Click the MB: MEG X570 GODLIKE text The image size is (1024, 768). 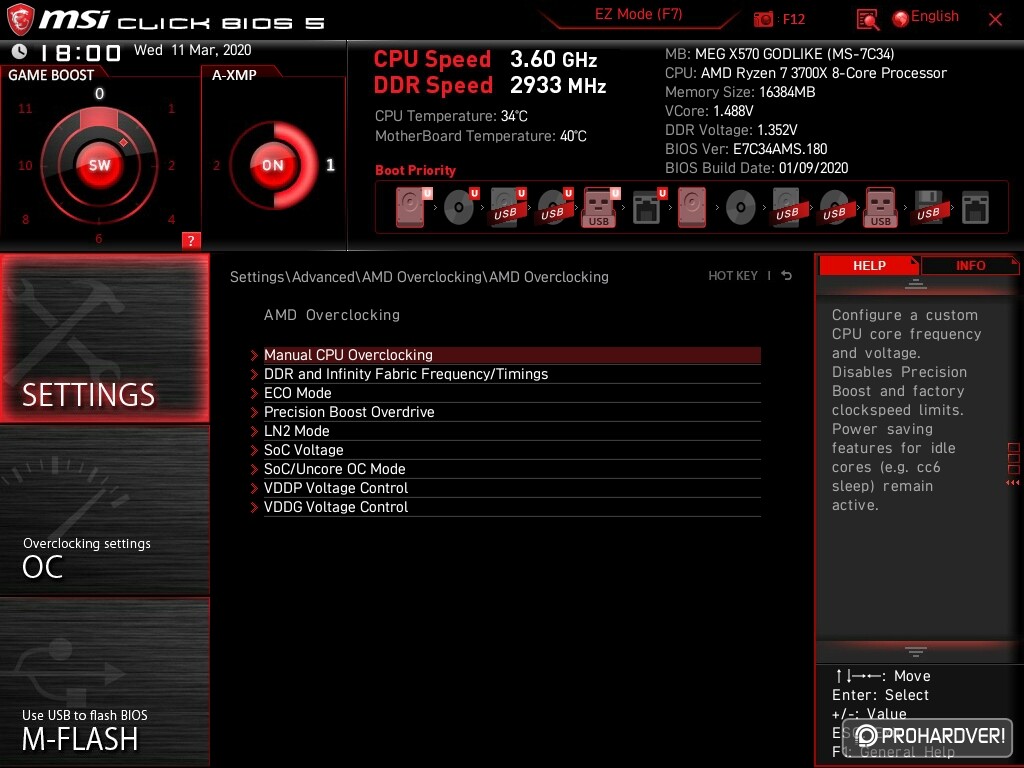[x=779, y=54]
